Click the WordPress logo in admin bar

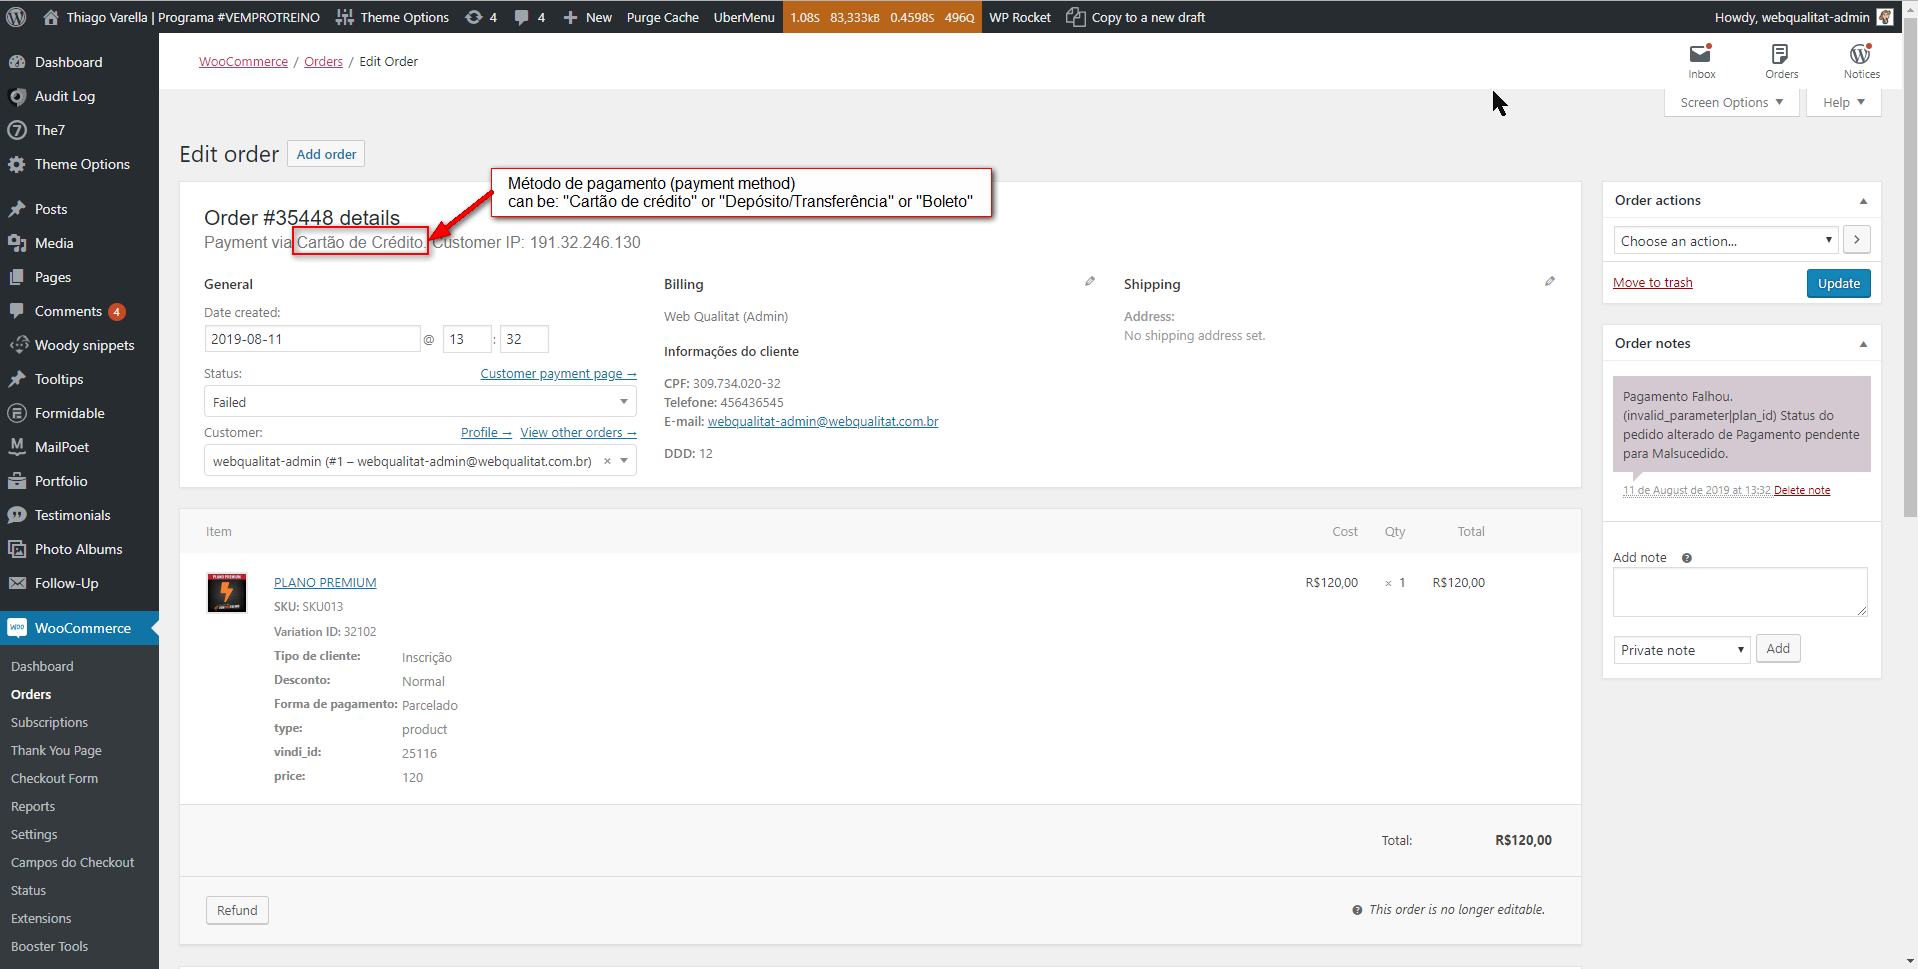[17, 17]
